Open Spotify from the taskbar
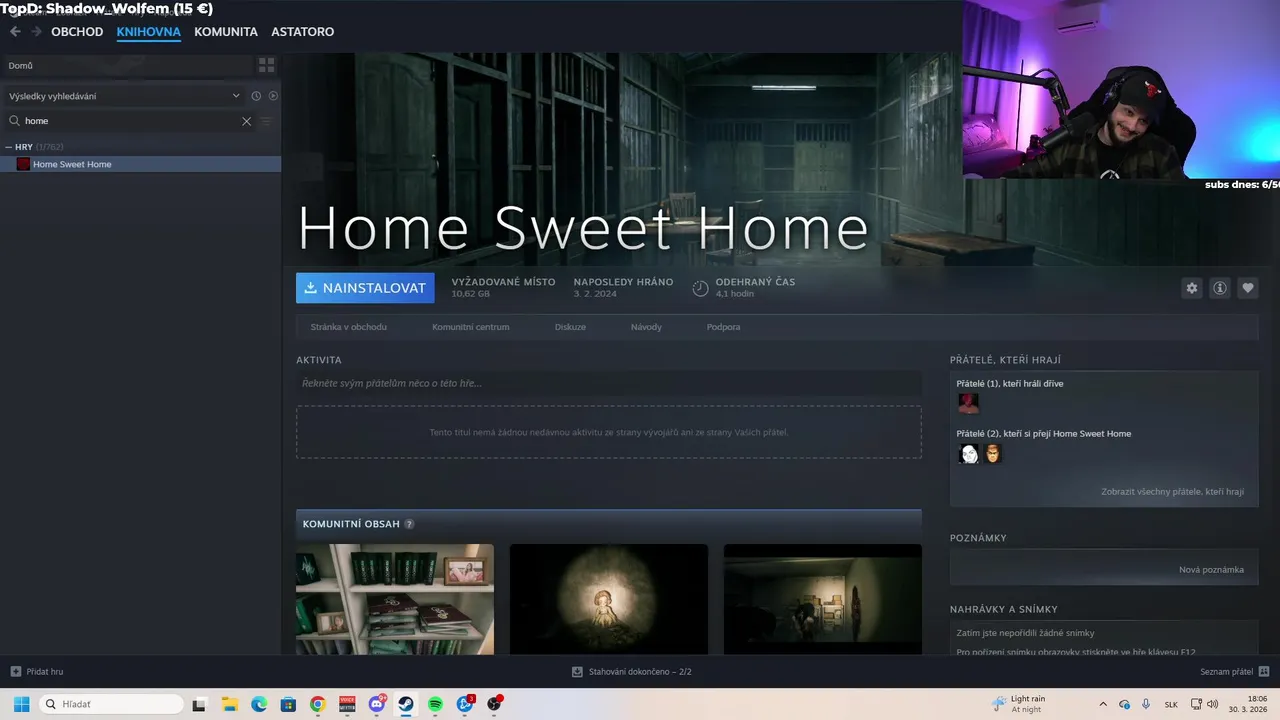This screenshot has width=1280, height=720. (x=436, y=704)
